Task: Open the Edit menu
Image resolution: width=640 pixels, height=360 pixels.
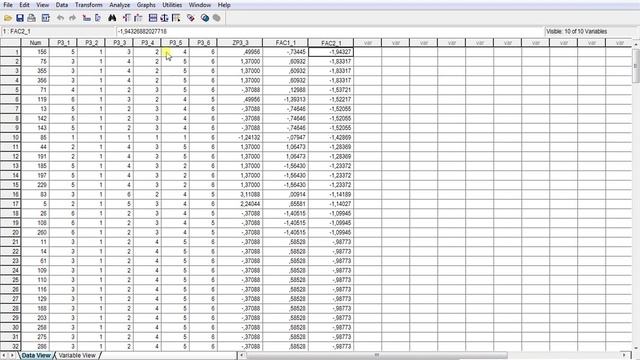Action: [x=24, y=5]
